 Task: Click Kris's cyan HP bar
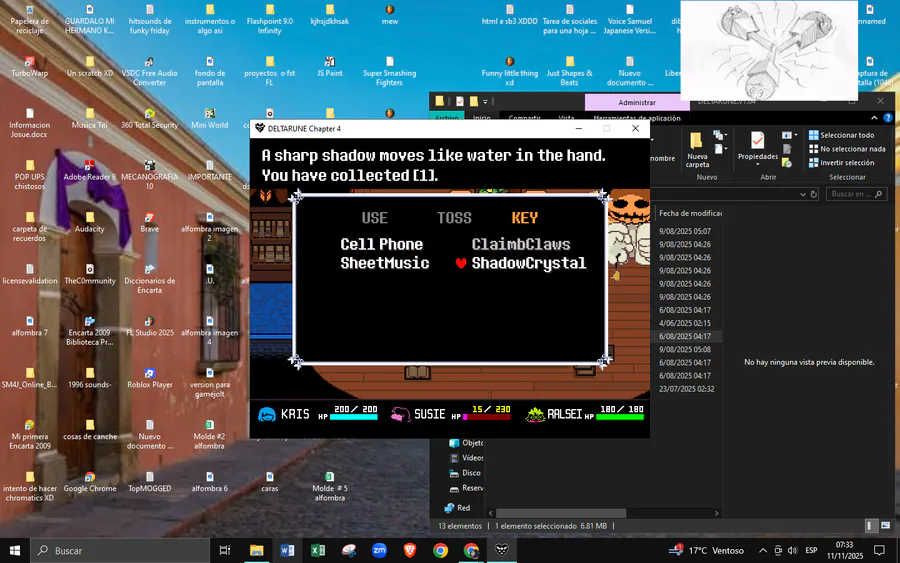coord(354,417)
